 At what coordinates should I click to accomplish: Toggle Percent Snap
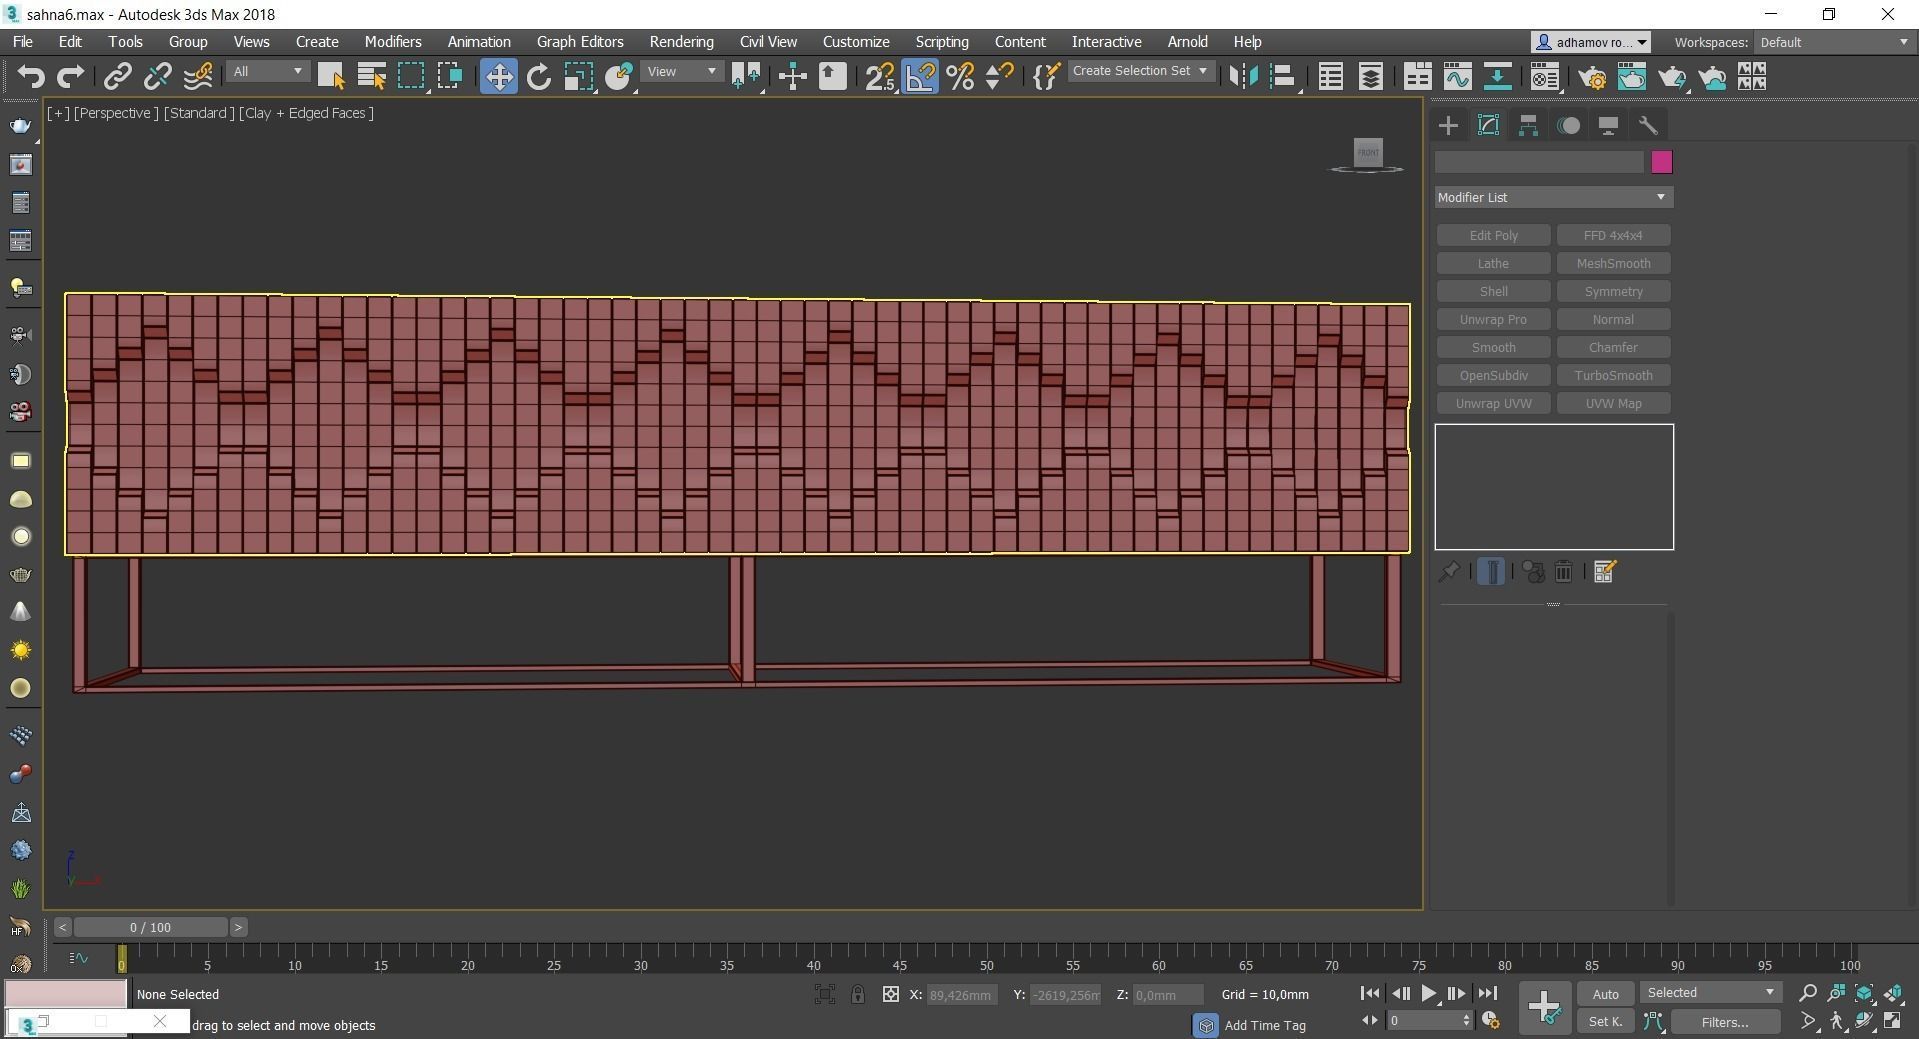(x=960, y=77)
